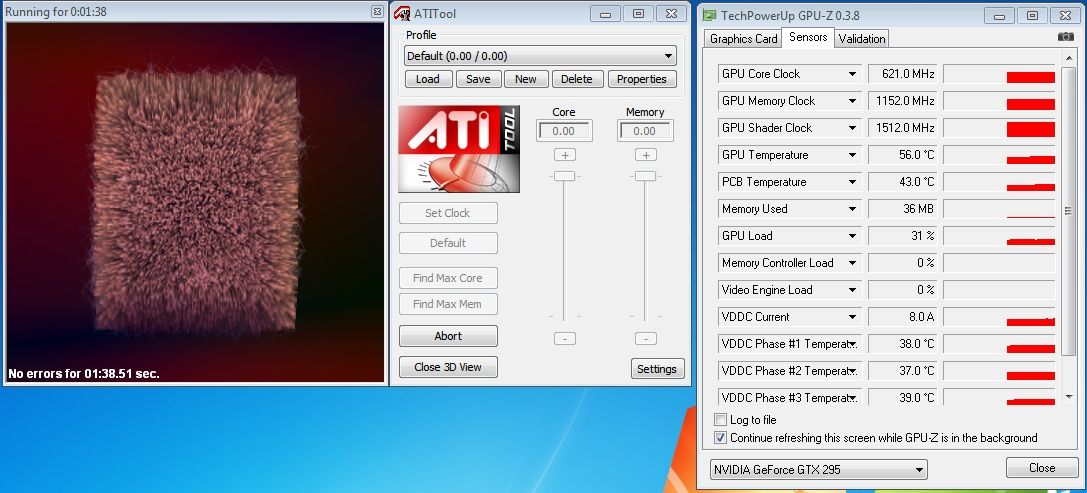This screenshot has width=1087, height=493.
Task: Switch to the Graphics Card tab
Action: (743, 40)
